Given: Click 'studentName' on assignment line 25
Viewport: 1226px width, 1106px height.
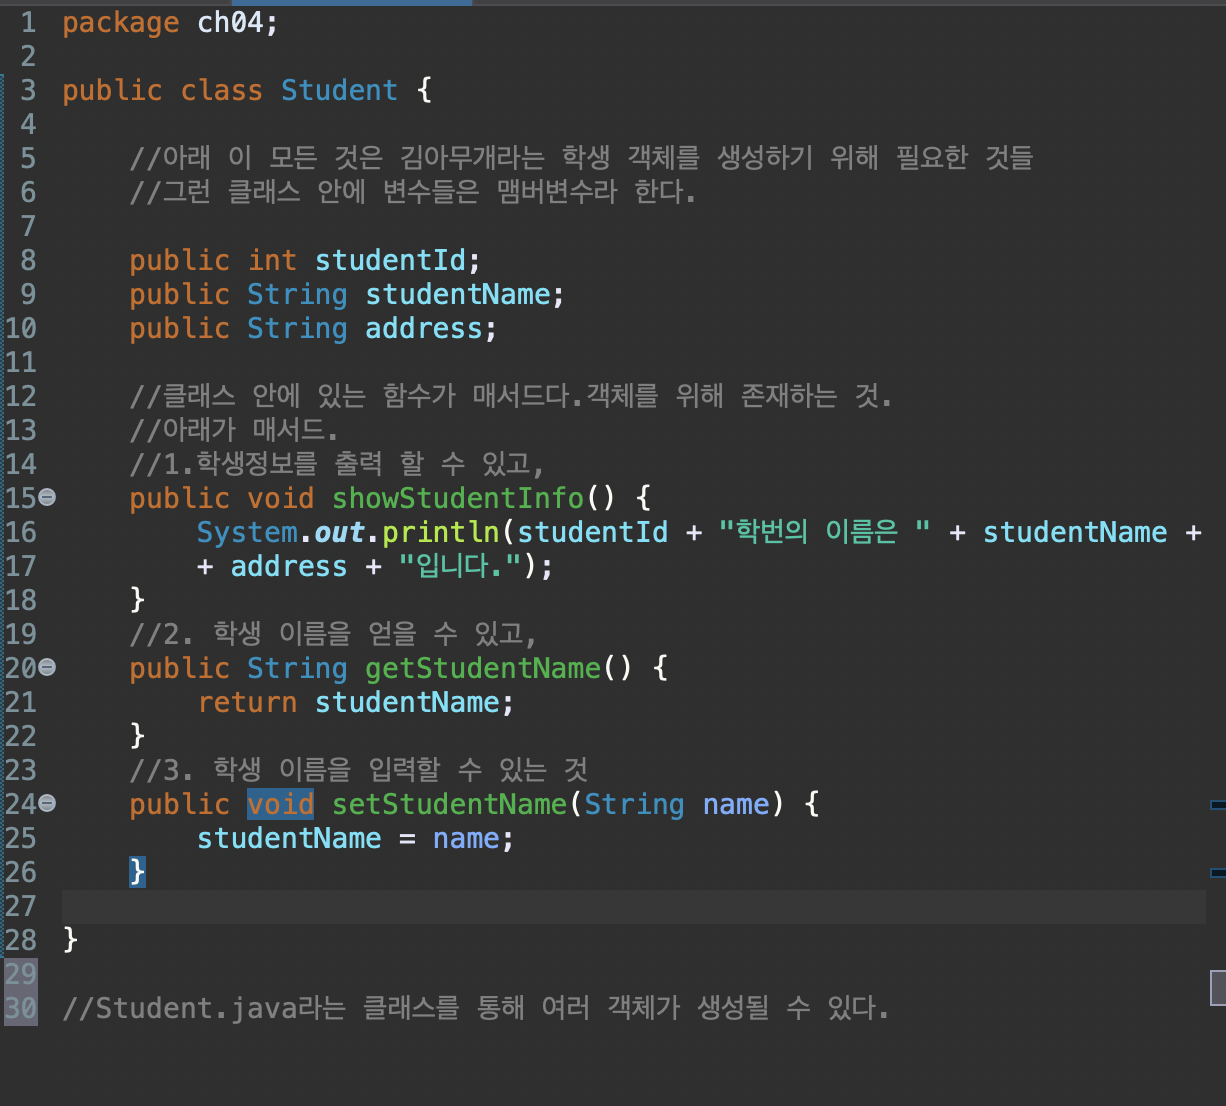Looking at the screenshot, I should pos(289,838).
